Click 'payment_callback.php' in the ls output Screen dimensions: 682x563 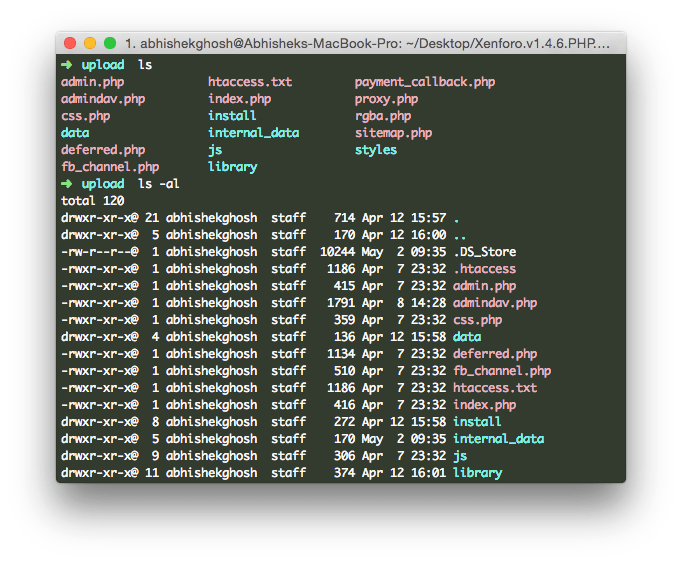coord(425,82)
